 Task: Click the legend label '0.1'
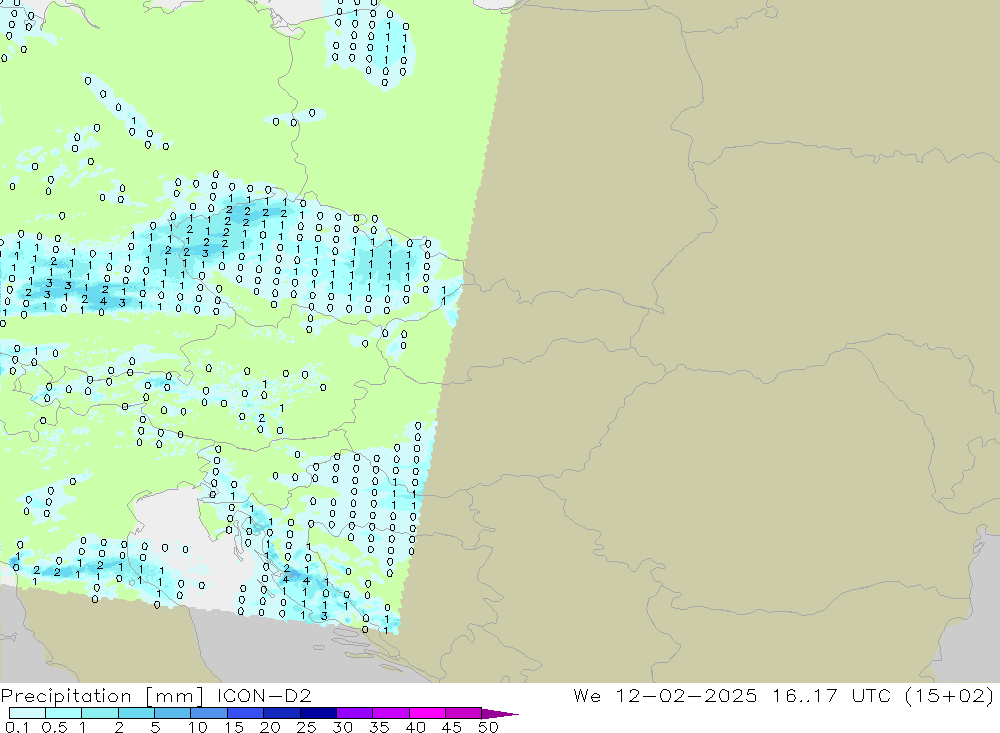point(17,727)
